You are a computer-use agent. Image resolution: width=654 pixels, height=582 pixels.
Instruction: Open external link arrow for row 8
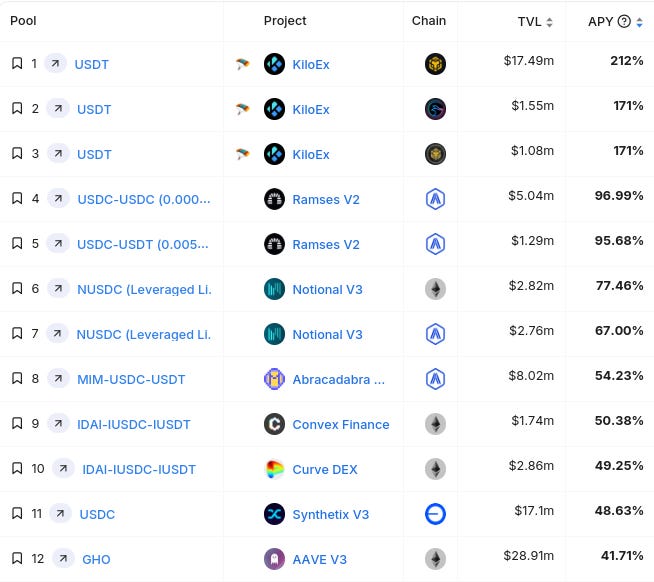(x=58, y=378)
